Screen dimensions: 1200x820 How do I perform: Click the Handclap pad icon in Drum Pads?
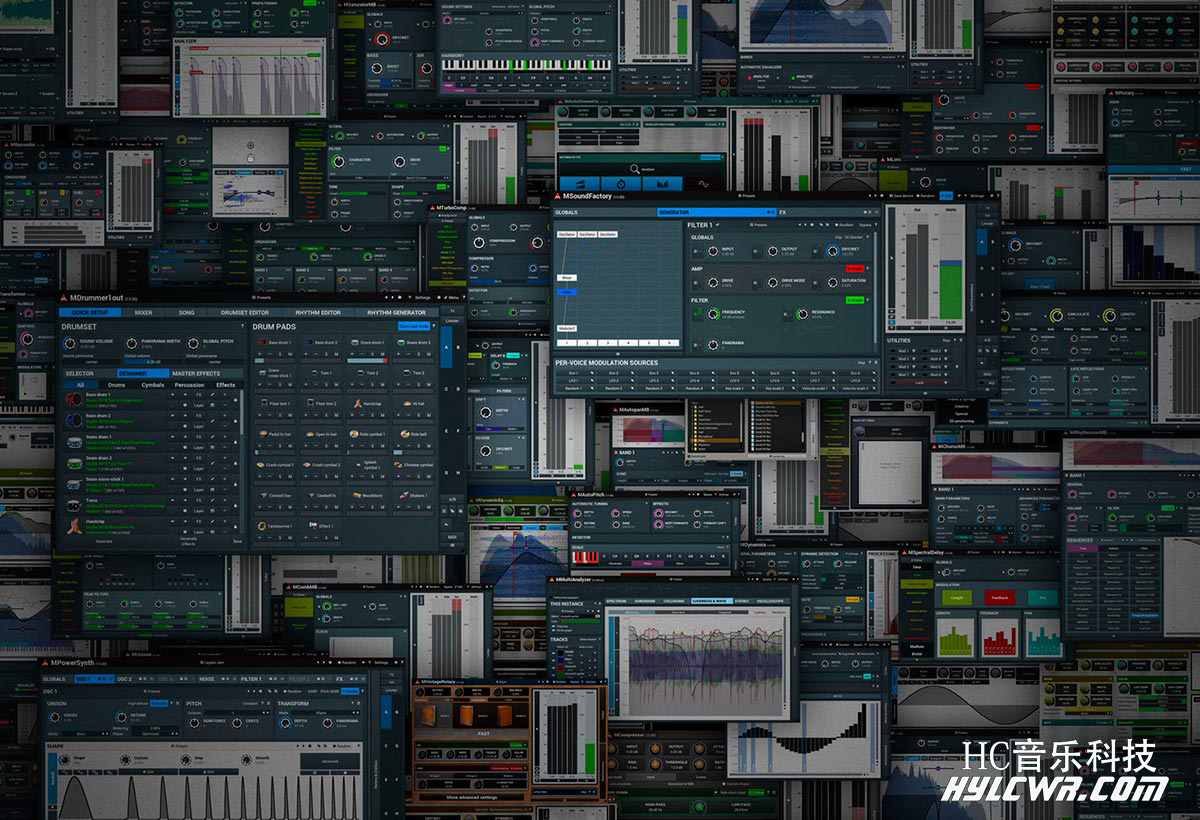358,403
